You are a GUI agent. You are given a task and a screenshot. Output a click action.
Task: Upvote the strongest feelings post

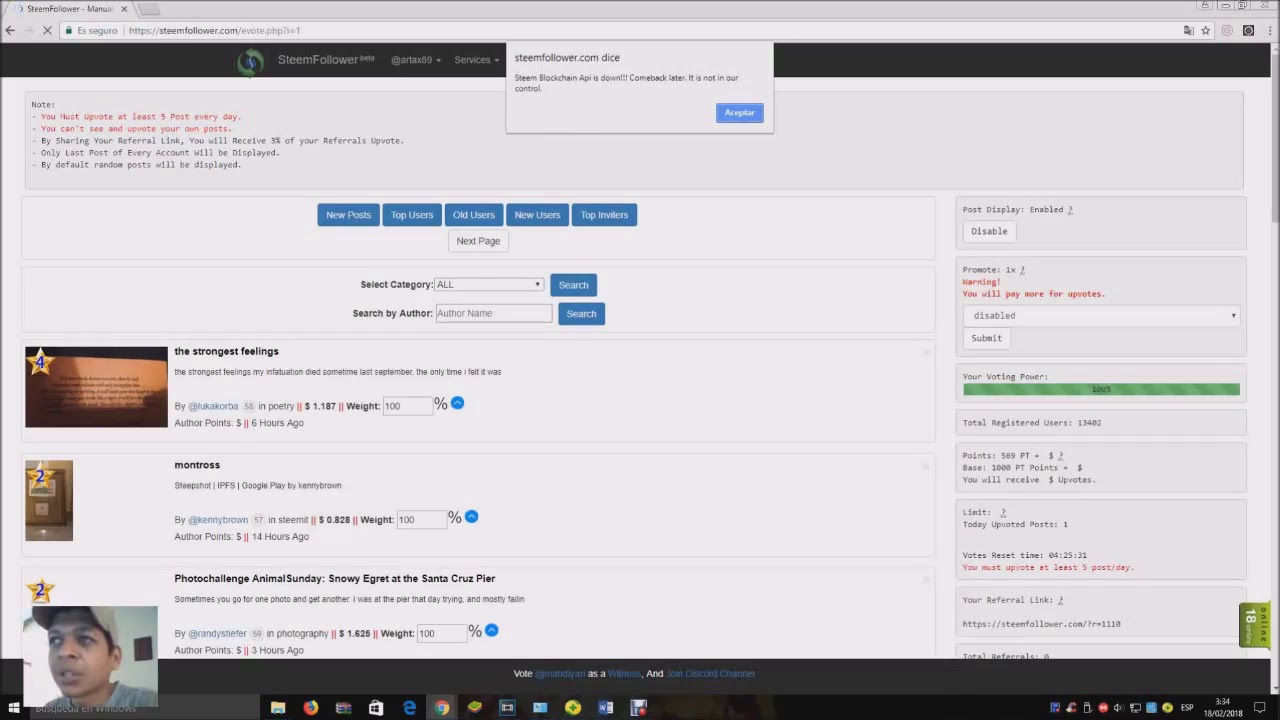(457, 403)
